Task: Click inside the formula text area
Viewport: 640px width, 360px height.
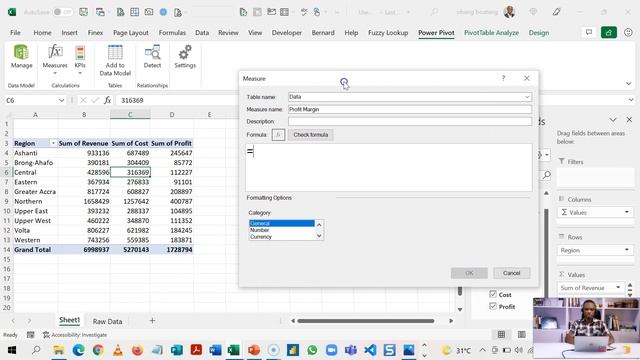Action: click(389, 167)
